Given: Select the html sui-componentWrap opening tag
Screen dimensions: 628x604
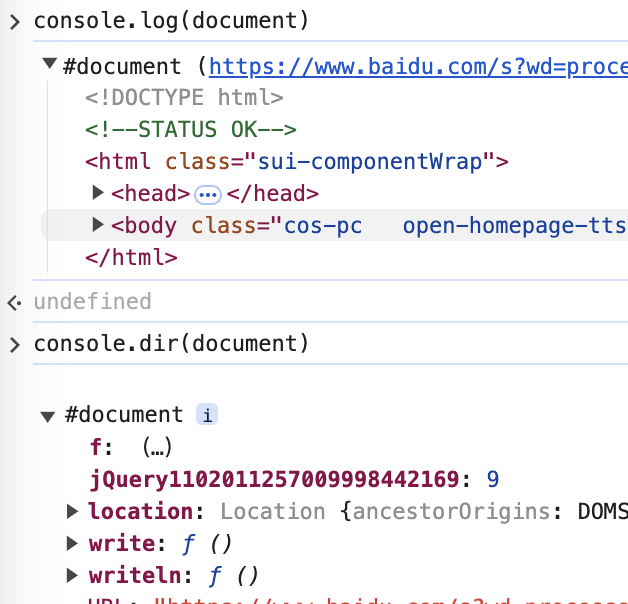Looking at the screenshot, I should pyautogui.click(x=297, y=162).
